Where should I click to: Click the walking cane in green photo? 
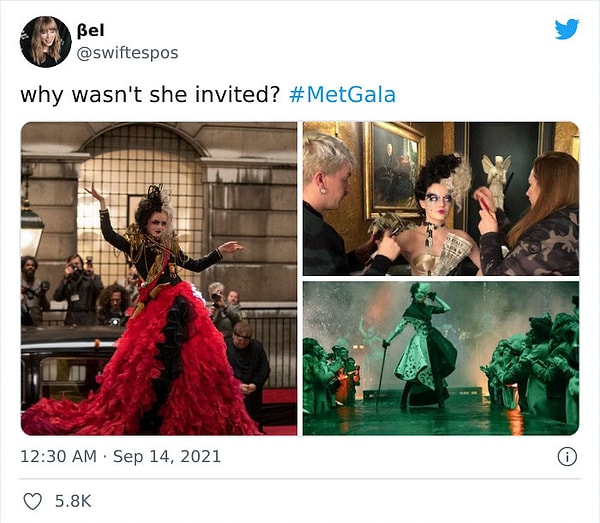382,373
